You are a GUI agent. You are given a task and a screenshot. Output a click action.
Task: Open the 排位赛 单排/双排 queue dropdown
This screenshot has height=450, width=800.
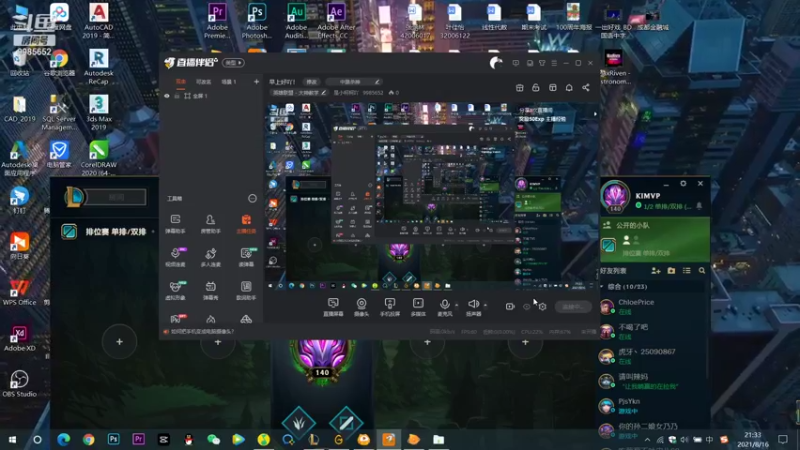pyautogui.click(x=116, y=232)
